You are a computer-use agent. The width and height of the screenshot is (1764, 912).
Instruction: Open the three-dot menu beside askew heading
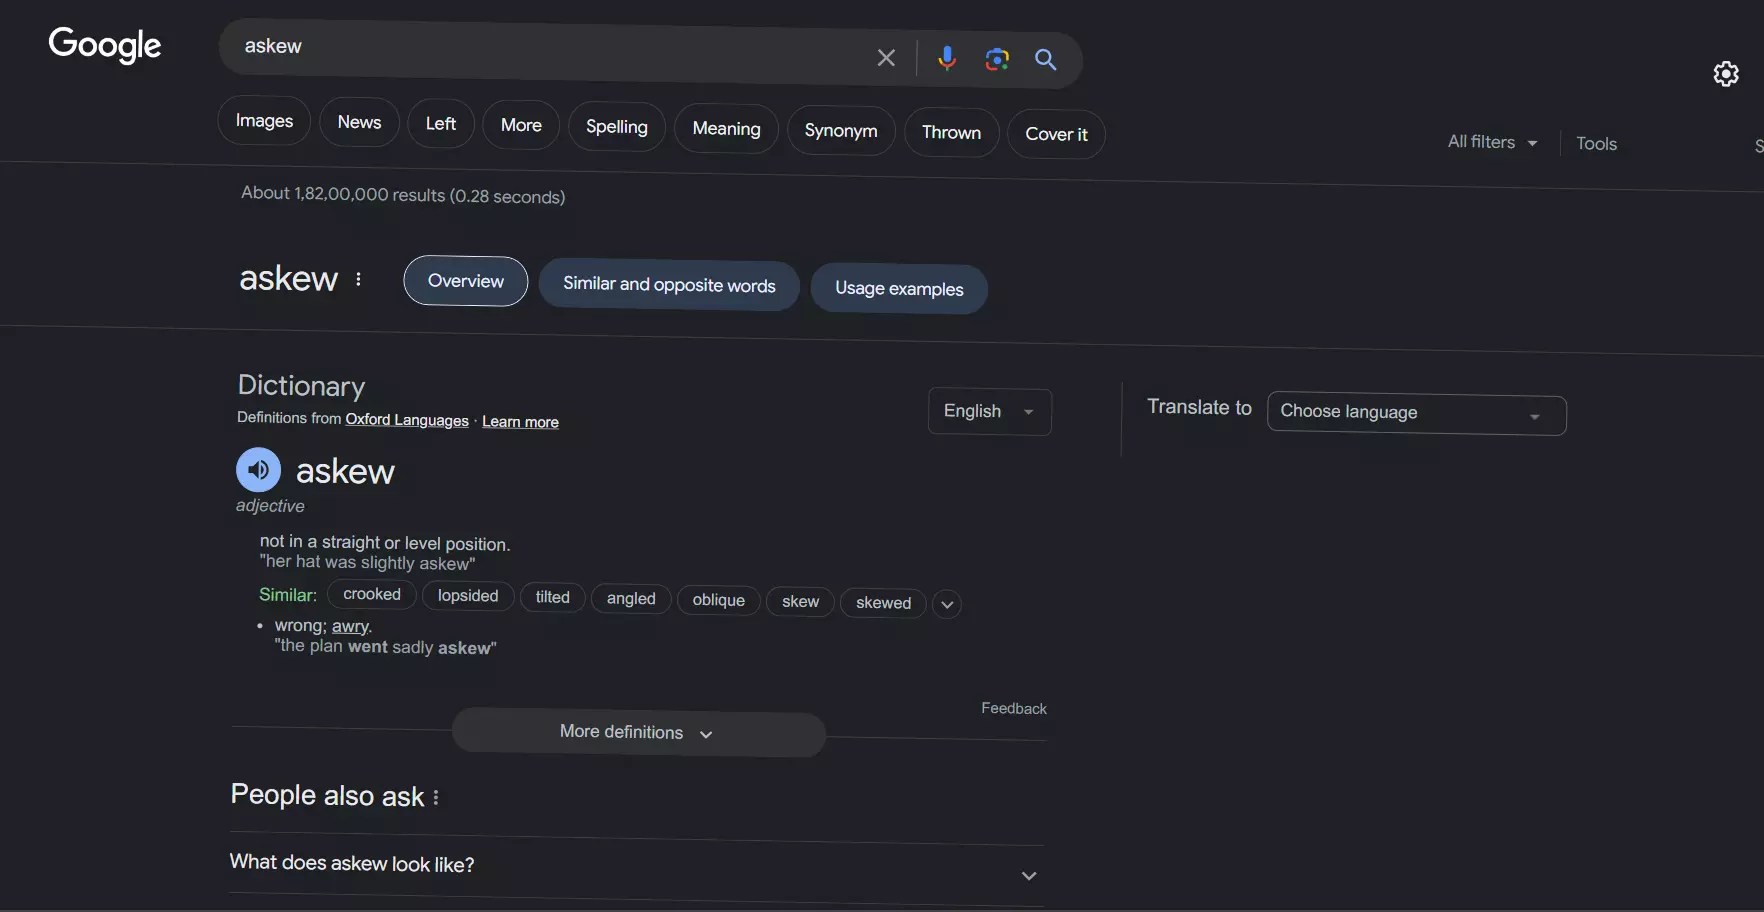[358, 281]
